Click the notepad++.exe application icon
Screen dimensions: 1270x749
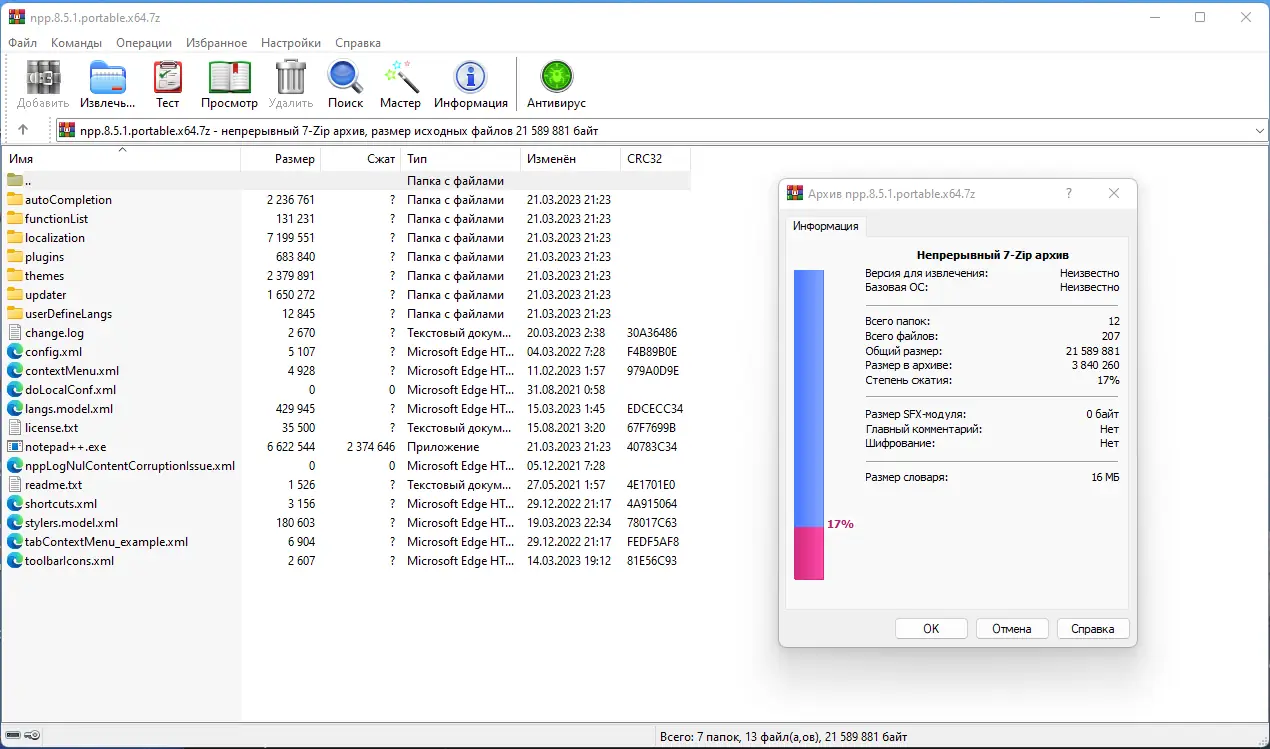point(15,446)
